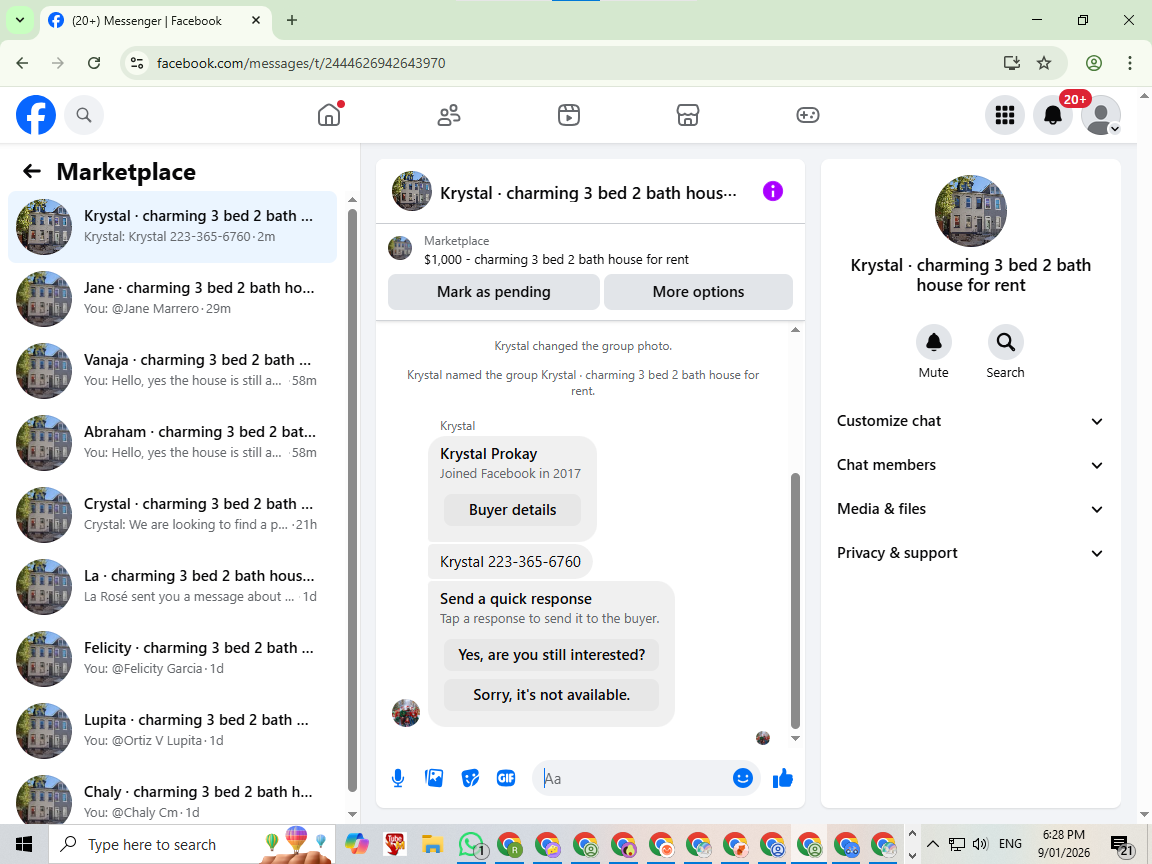Open the Gaming icon in top nav
The width and height of the screenshot is (1152, 864).
pos(807,115)
